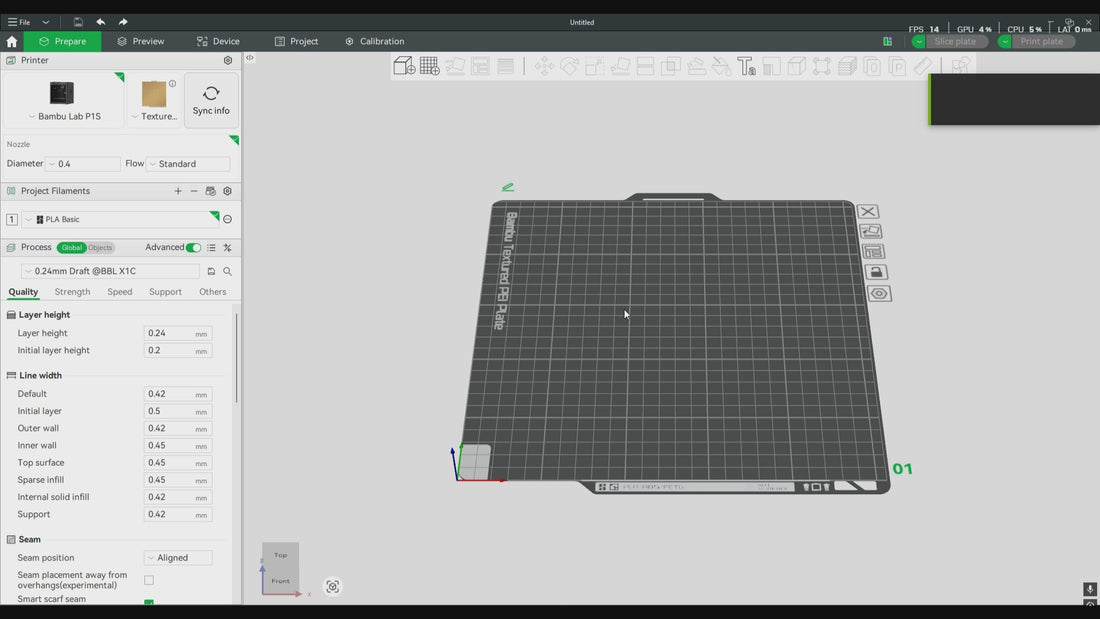Click the Home icon in top bar
The width and height of the screenshot is (1100, 619).
coord(12,41)
